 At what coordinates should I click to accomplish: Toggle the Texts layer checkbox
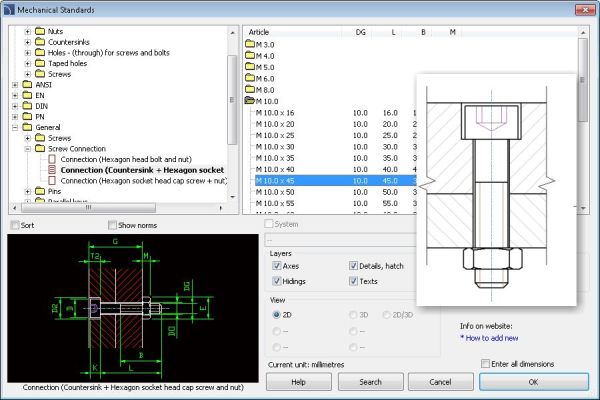[x=353, y=281]
